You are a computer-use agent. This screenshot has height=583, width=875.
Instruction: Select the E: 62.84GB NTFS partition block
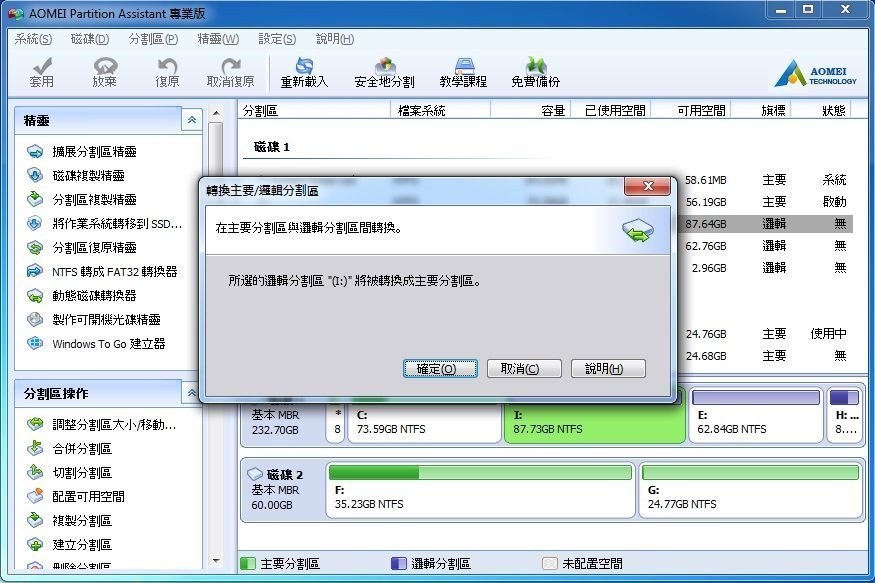coord(756,416)
